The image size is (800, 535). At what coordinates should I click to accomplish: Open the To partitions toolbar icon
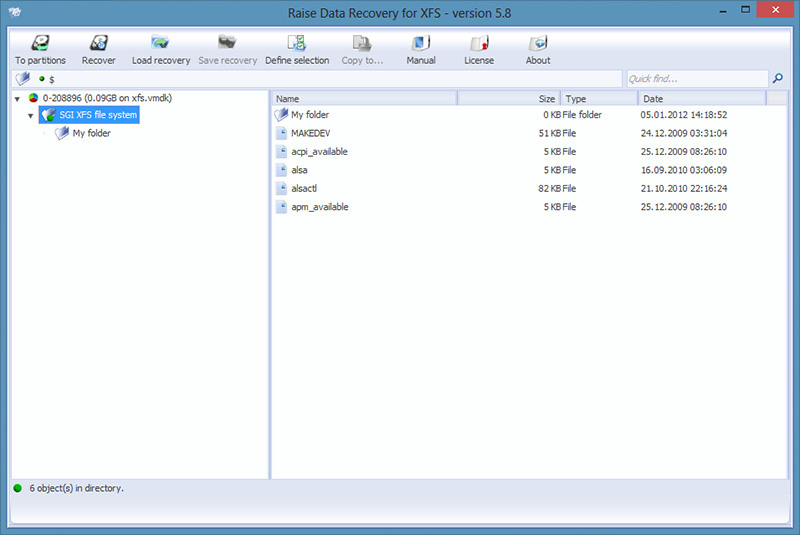40,43
